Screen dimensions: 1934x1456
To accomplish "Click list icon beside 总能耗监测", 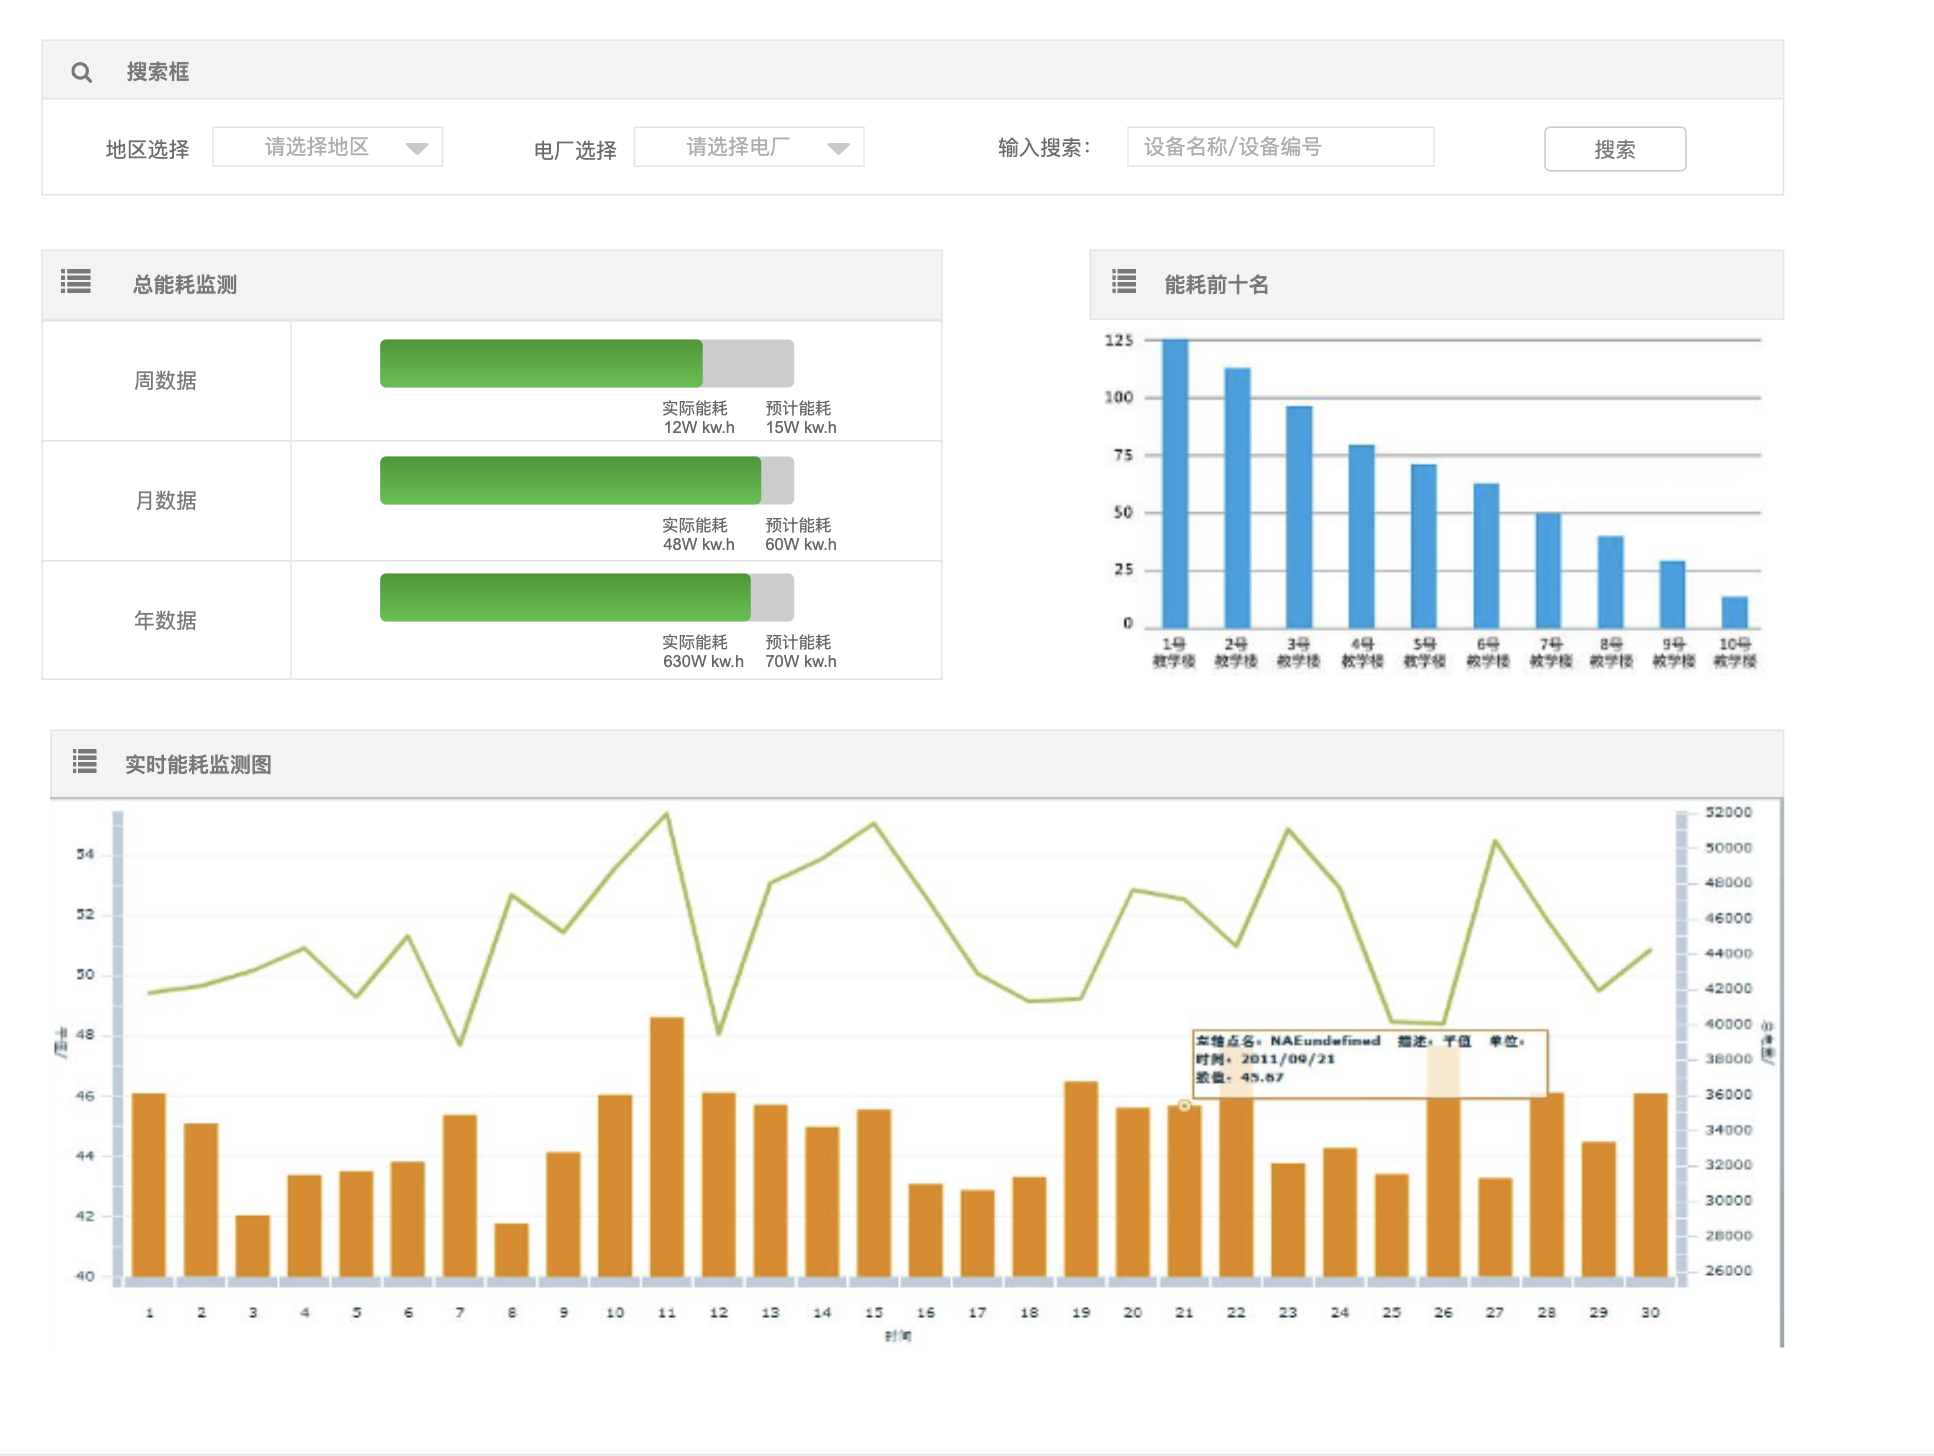I will 76,282.
